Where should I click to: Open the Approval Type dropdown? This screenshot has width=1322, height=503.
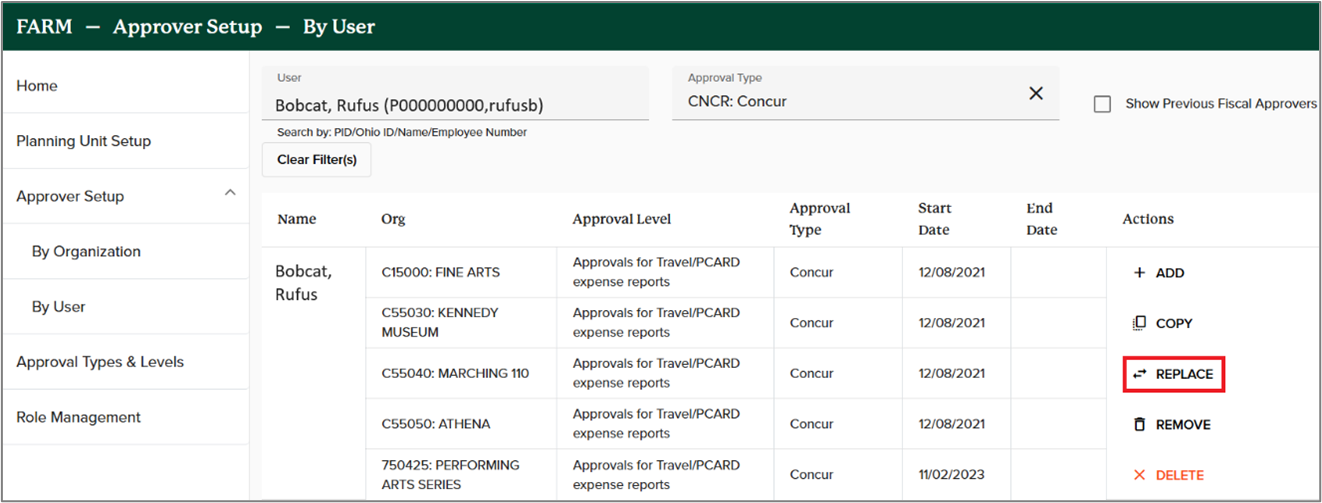tap(850, 101)
